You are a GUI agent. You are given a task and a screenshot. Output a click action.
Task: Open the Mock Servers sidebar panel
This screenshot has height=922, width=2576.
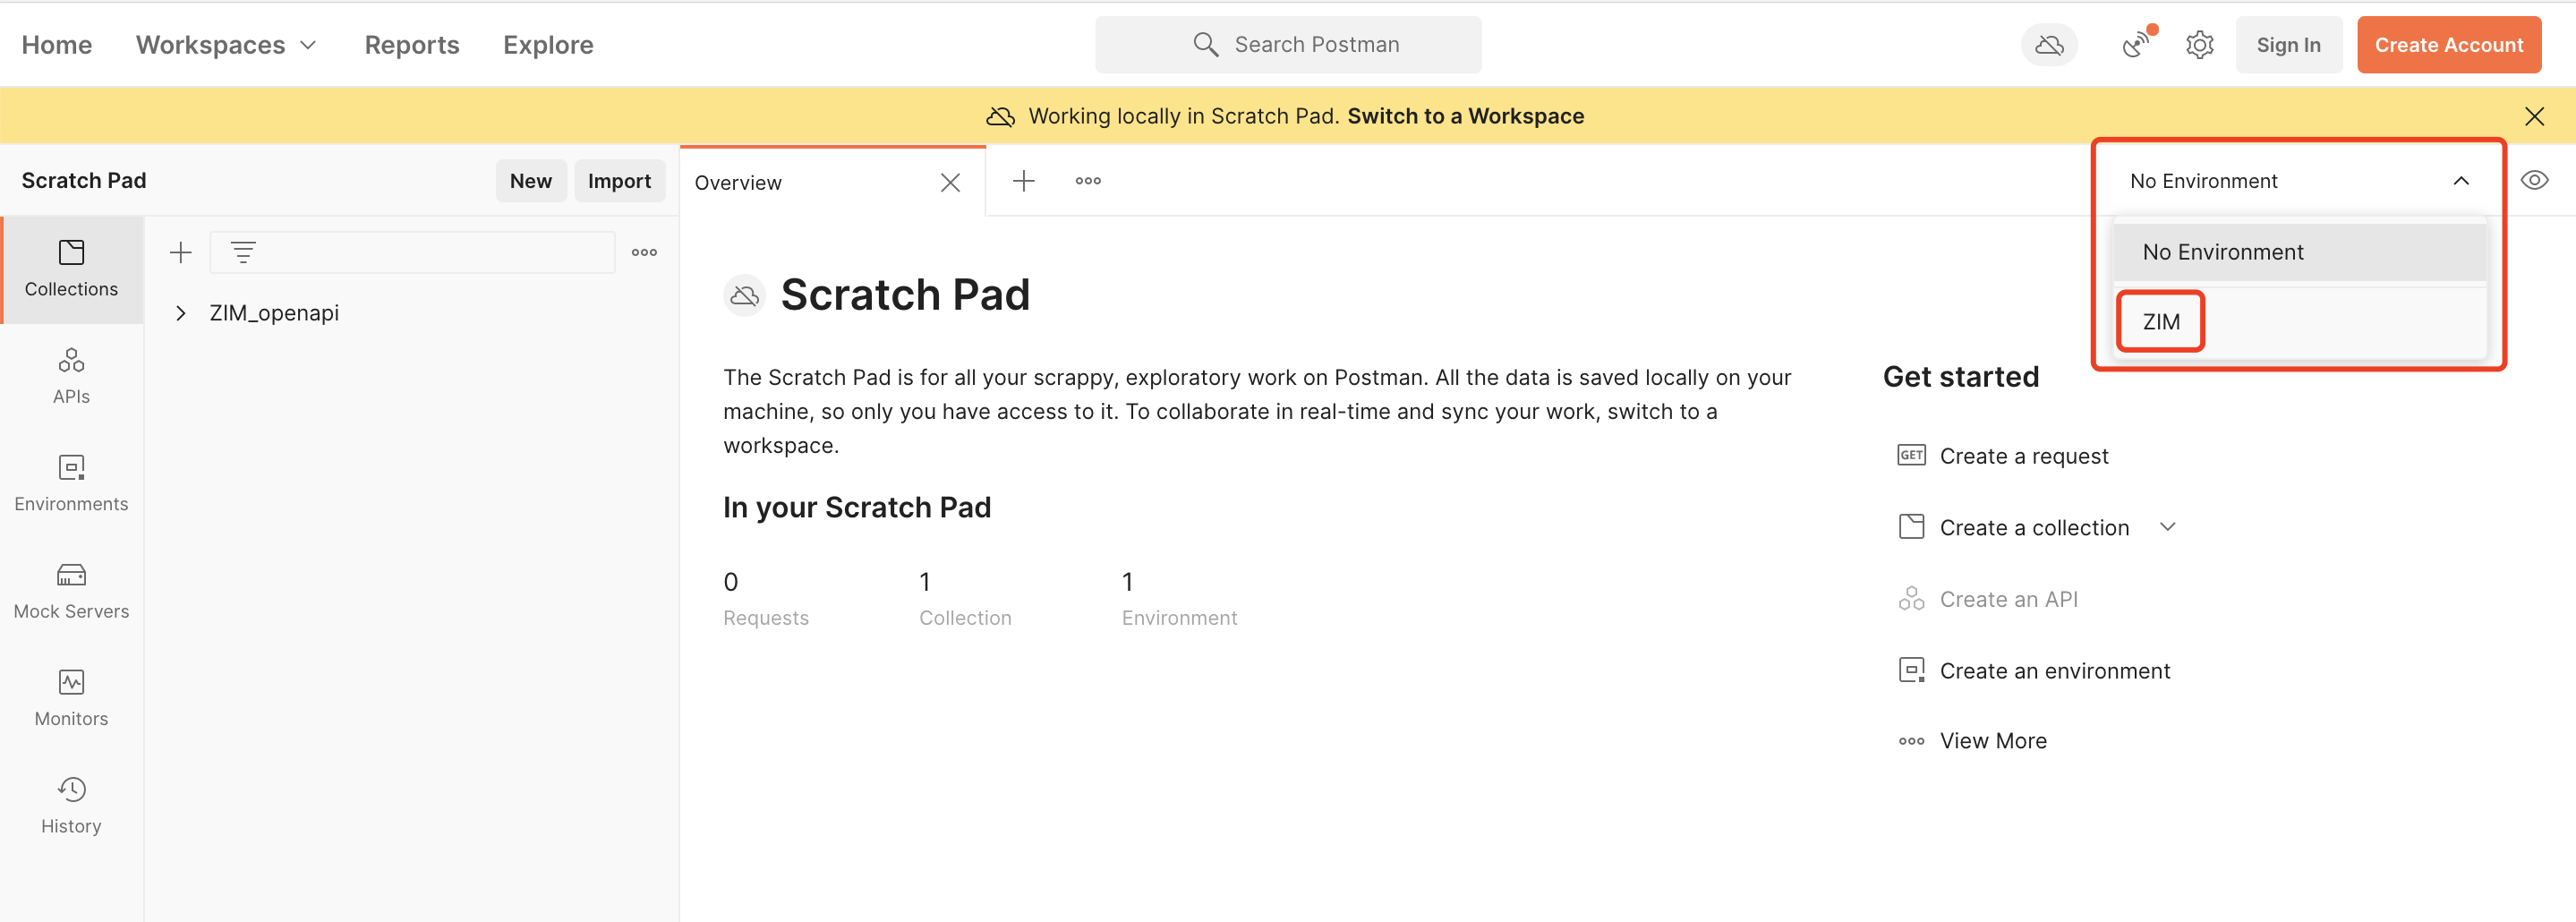[x=71, y=591]
